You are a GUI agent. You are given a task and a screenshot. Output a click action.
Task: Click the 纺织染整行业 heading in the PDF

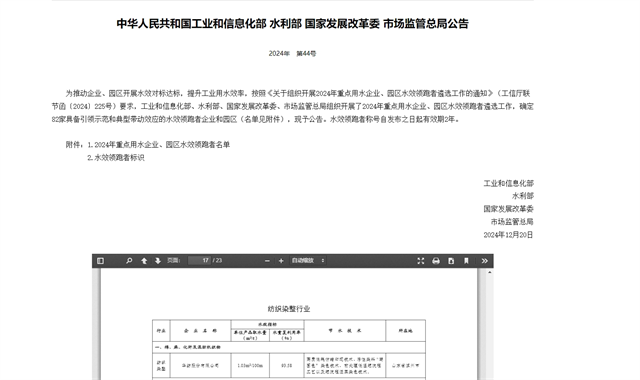[289, 309]
